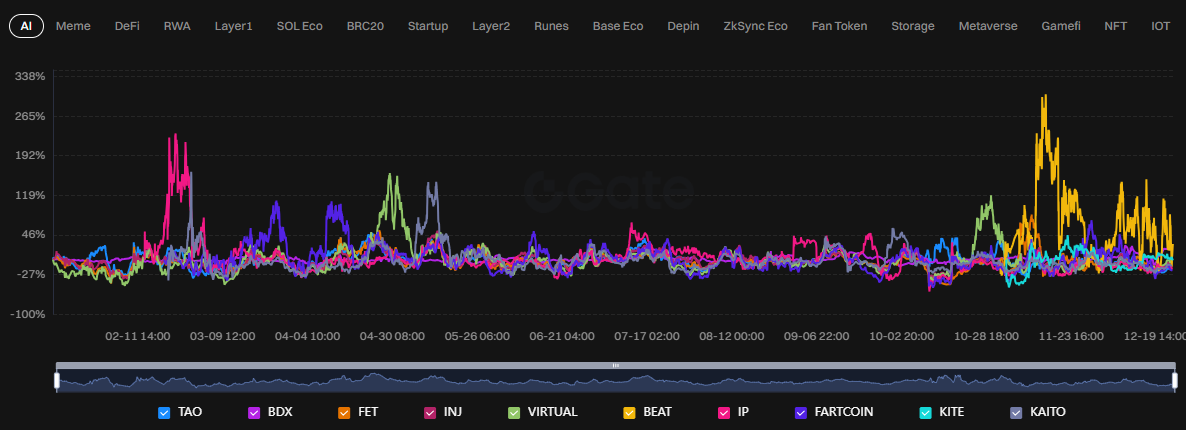Open the DeFi category tab
1186x430 pixels.
coord(127,26)
